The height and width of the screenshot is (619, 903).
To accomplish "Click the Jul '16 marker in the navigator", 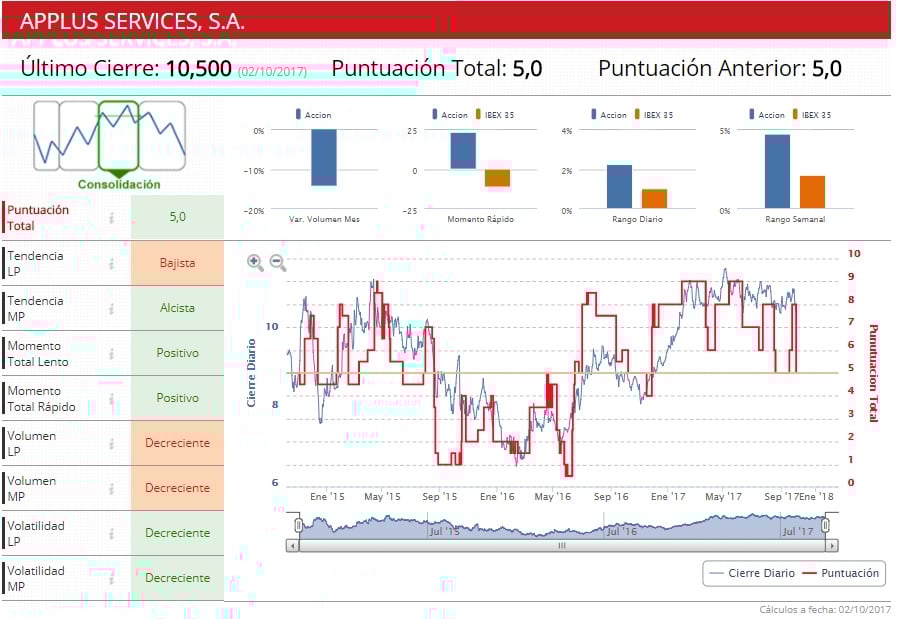I will (622, 531).
